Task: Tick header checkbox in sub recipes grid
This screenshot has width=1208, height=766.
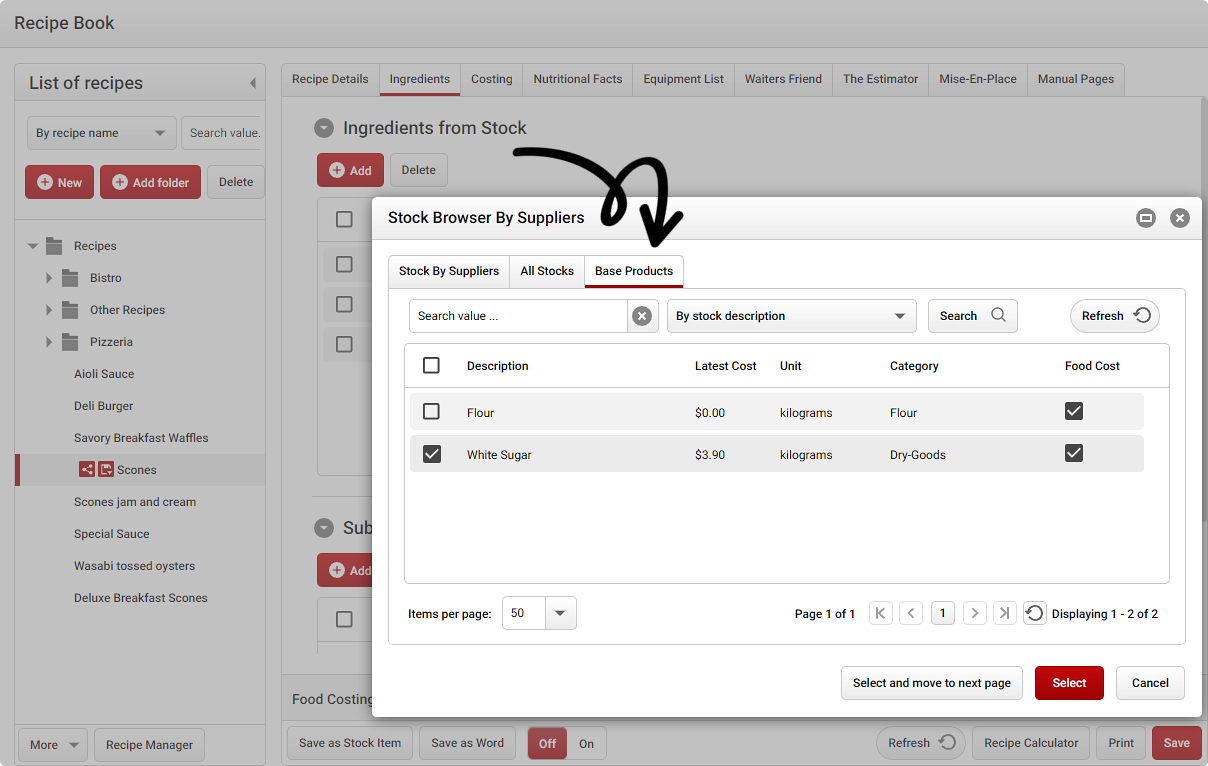Action: pos(344,619)
